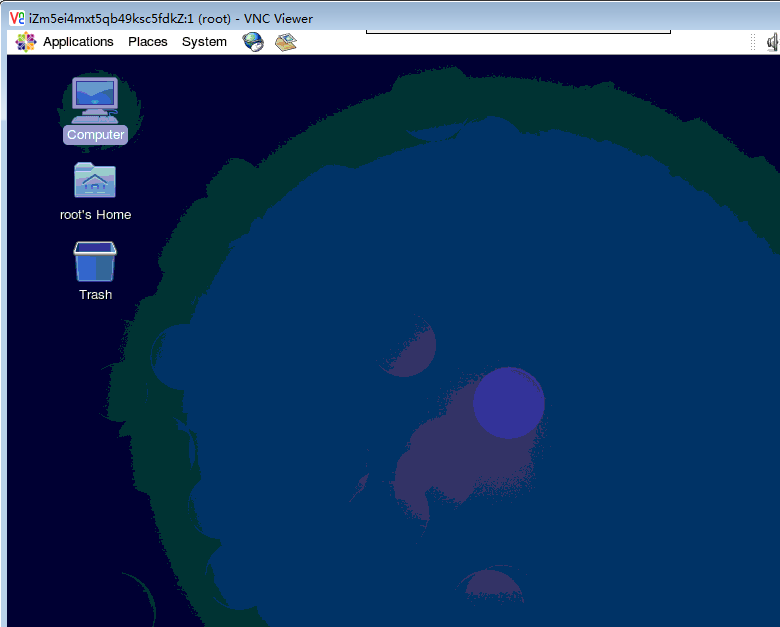Click the CentOS logo beside Applications
The width and height of the screenshot is (780, 627).
[x=26, y=42]
